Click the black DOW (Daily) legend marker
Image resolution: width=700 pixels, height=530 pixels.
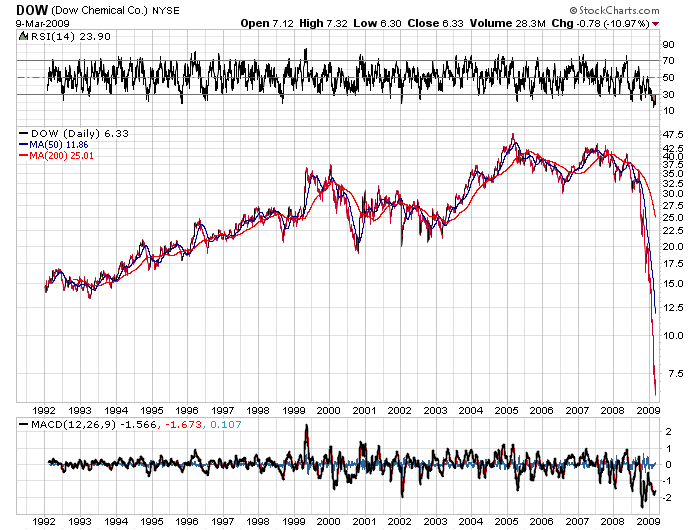(24, 134)
